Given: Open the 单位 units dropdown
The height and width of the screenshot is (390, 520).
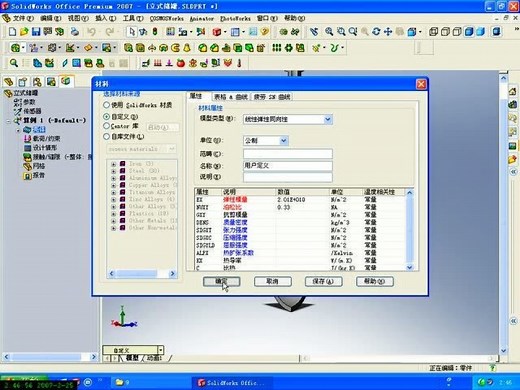Looking at the screenshot, I should (x=283, y=141).
